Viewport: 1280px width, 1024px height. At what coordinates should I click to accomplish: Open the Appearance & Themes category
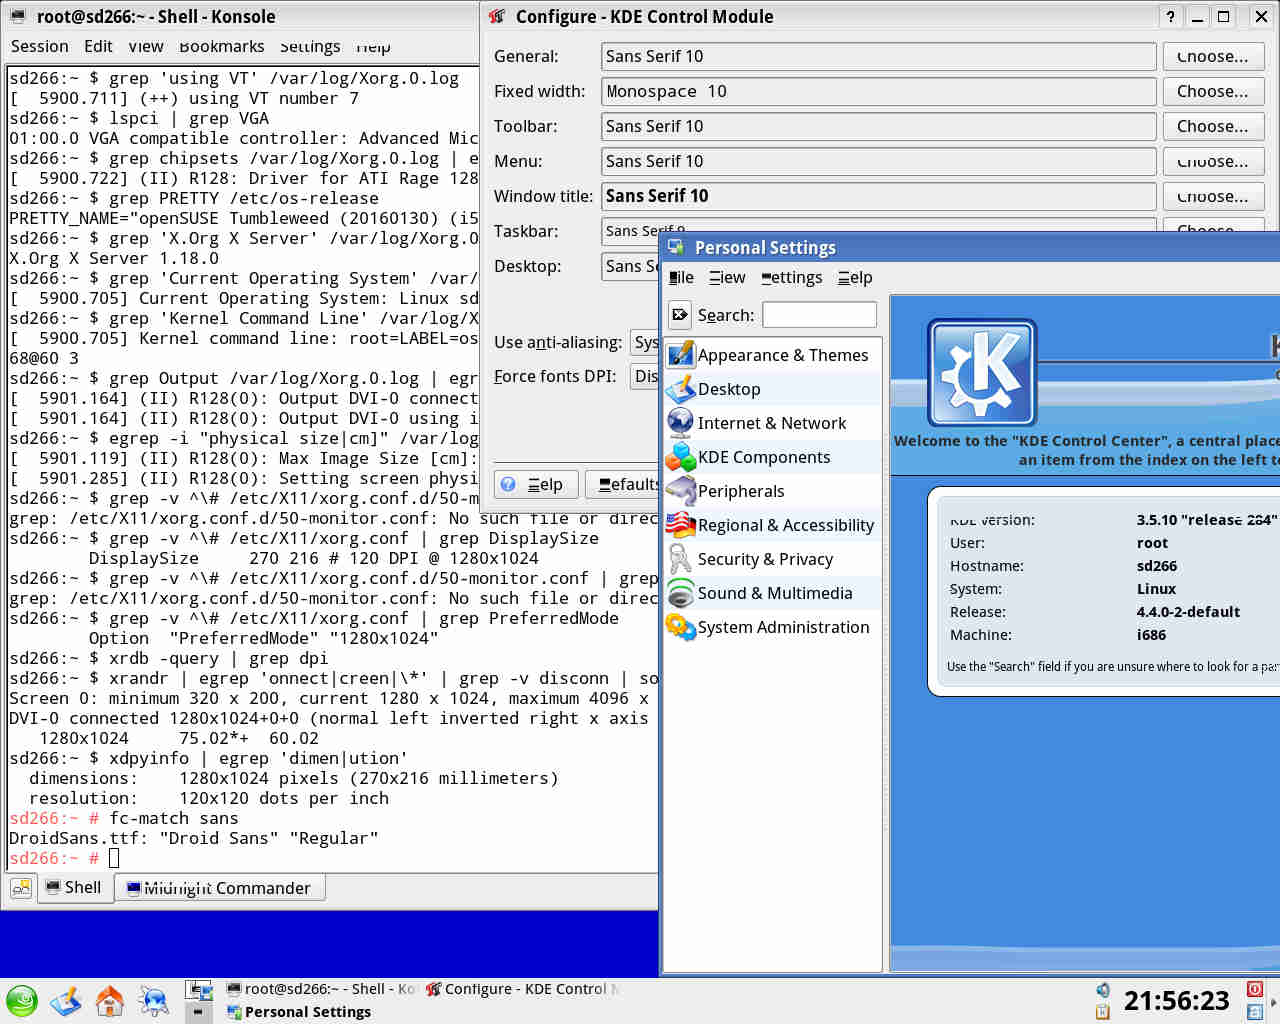[782, 355]
